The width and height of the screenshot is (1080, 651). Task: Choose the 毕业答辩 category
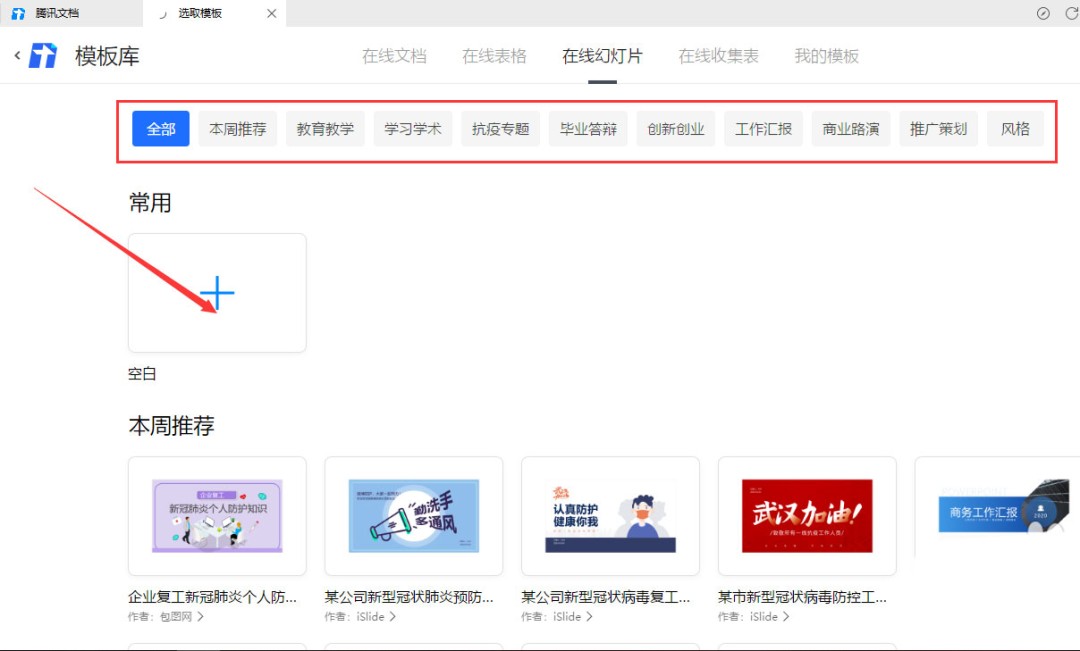588,128
